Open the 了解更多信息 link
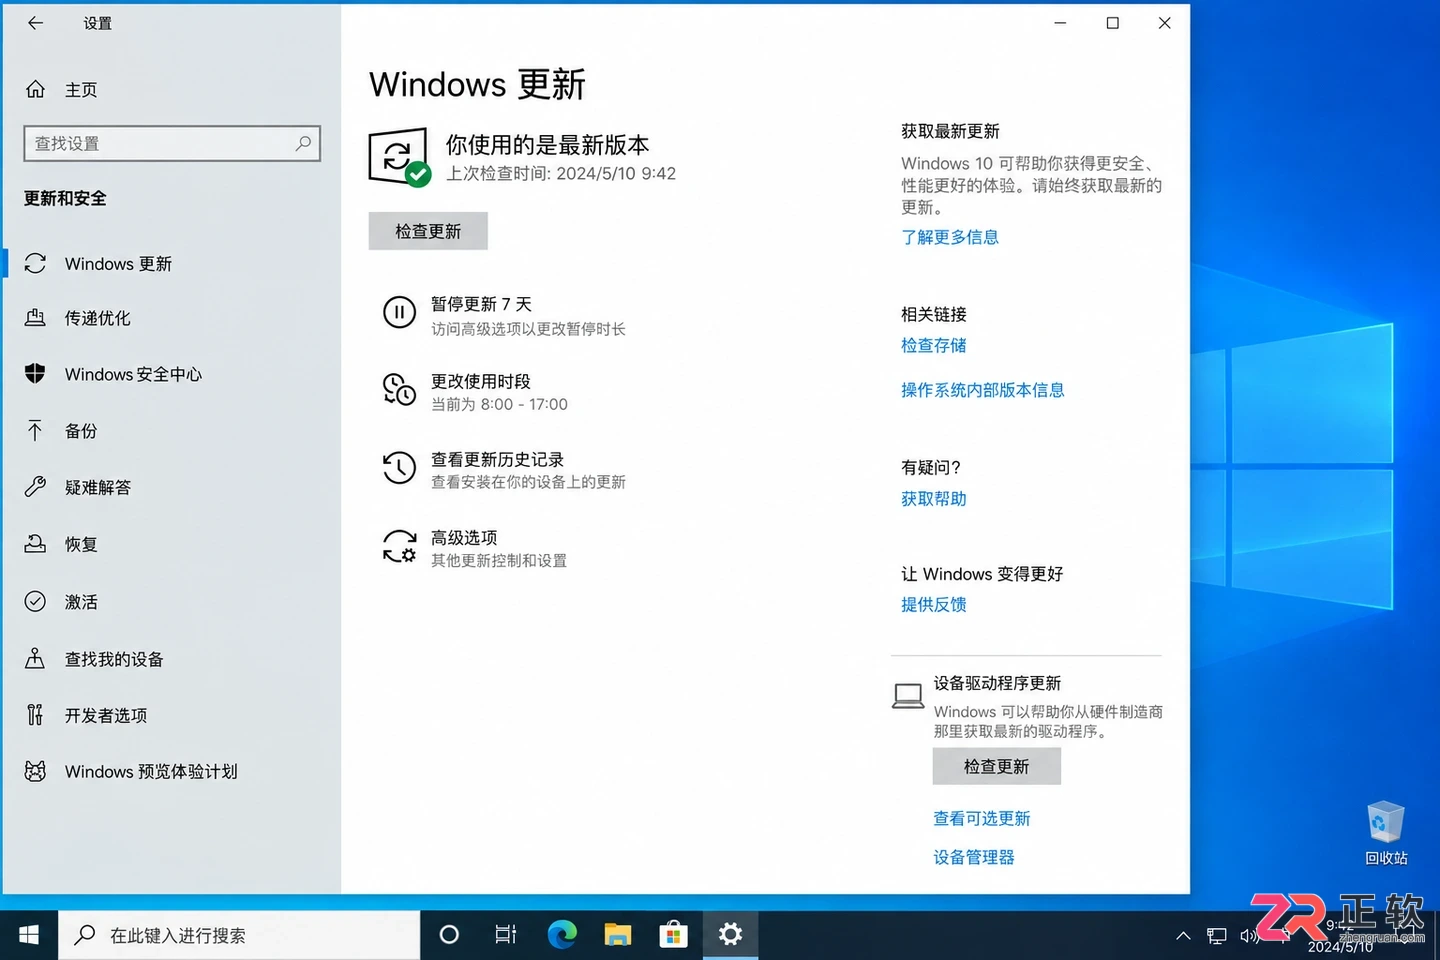This screenshot has width=1440, height=960. coord(950,237)
